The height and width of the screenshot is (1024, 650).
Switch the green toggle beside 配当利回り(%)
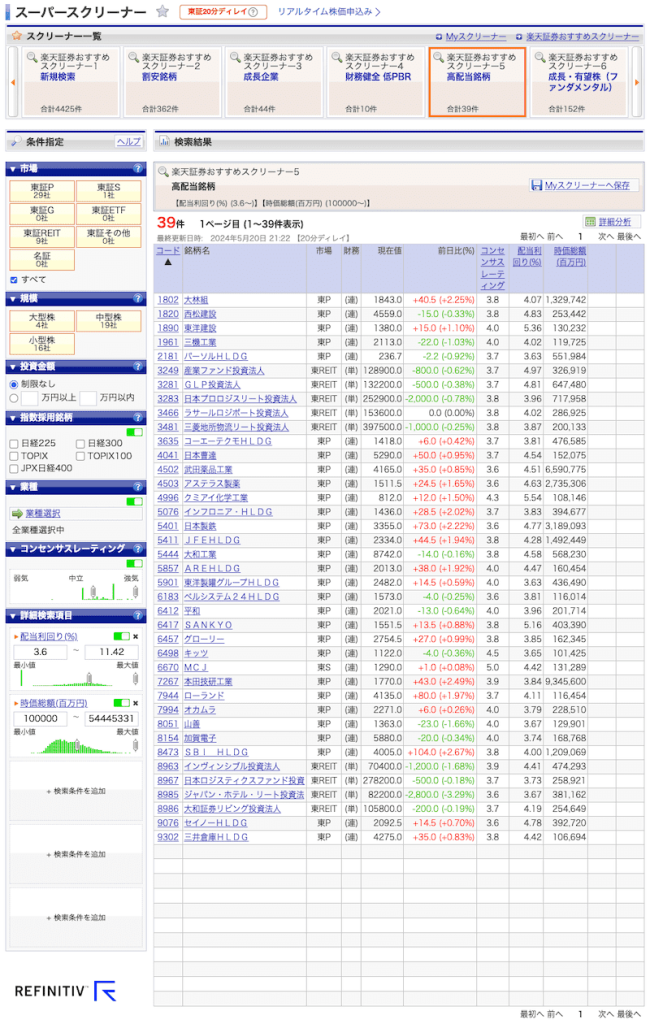[122, 636]
